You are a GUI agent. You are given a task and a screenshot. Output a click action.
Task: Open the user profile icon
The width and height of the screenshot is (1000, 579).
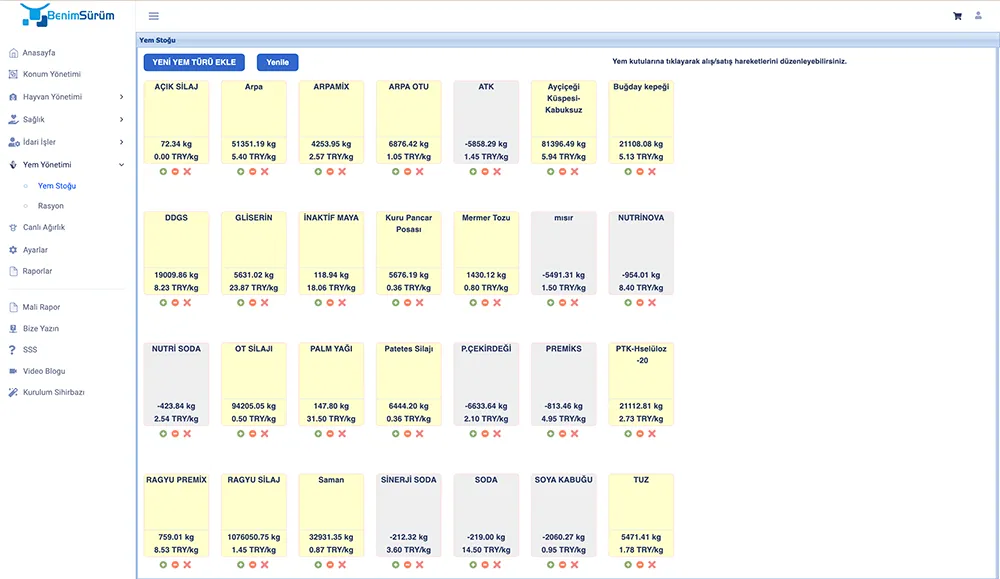(978, 16)
